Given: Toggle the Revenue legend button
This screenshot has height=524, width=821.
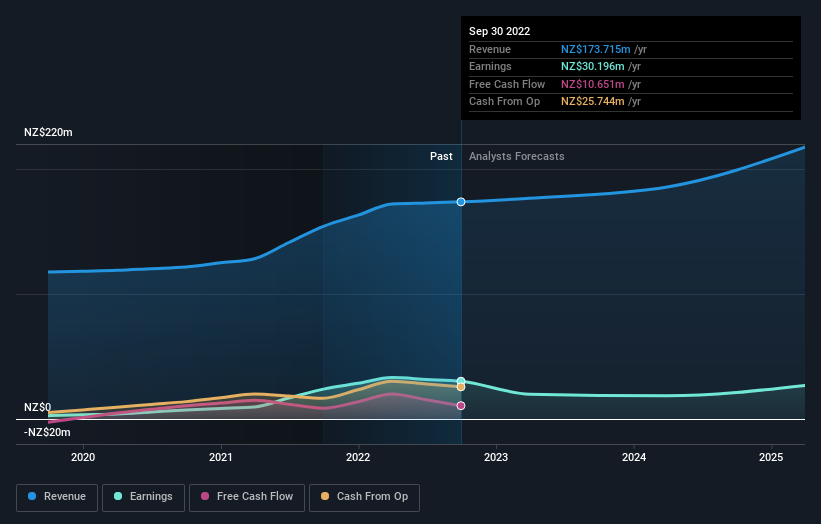Looking at the screenshot, I should tap(57, 497).
